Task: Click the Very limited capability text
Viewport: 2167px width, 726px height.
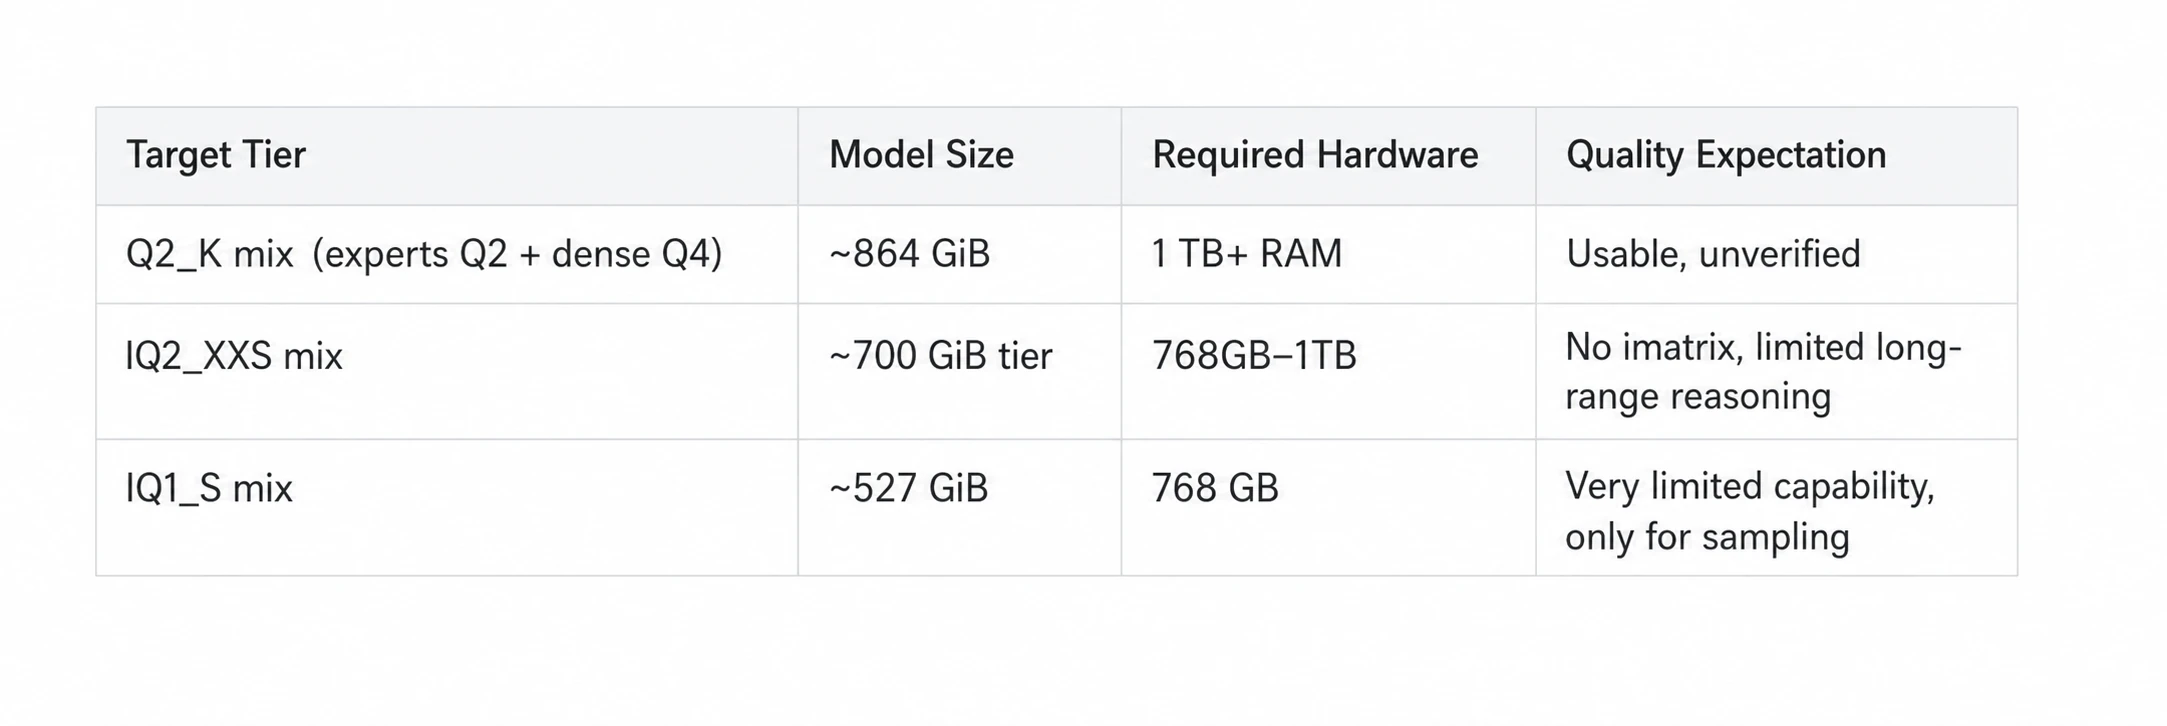Action: (x=1750, y=487)
